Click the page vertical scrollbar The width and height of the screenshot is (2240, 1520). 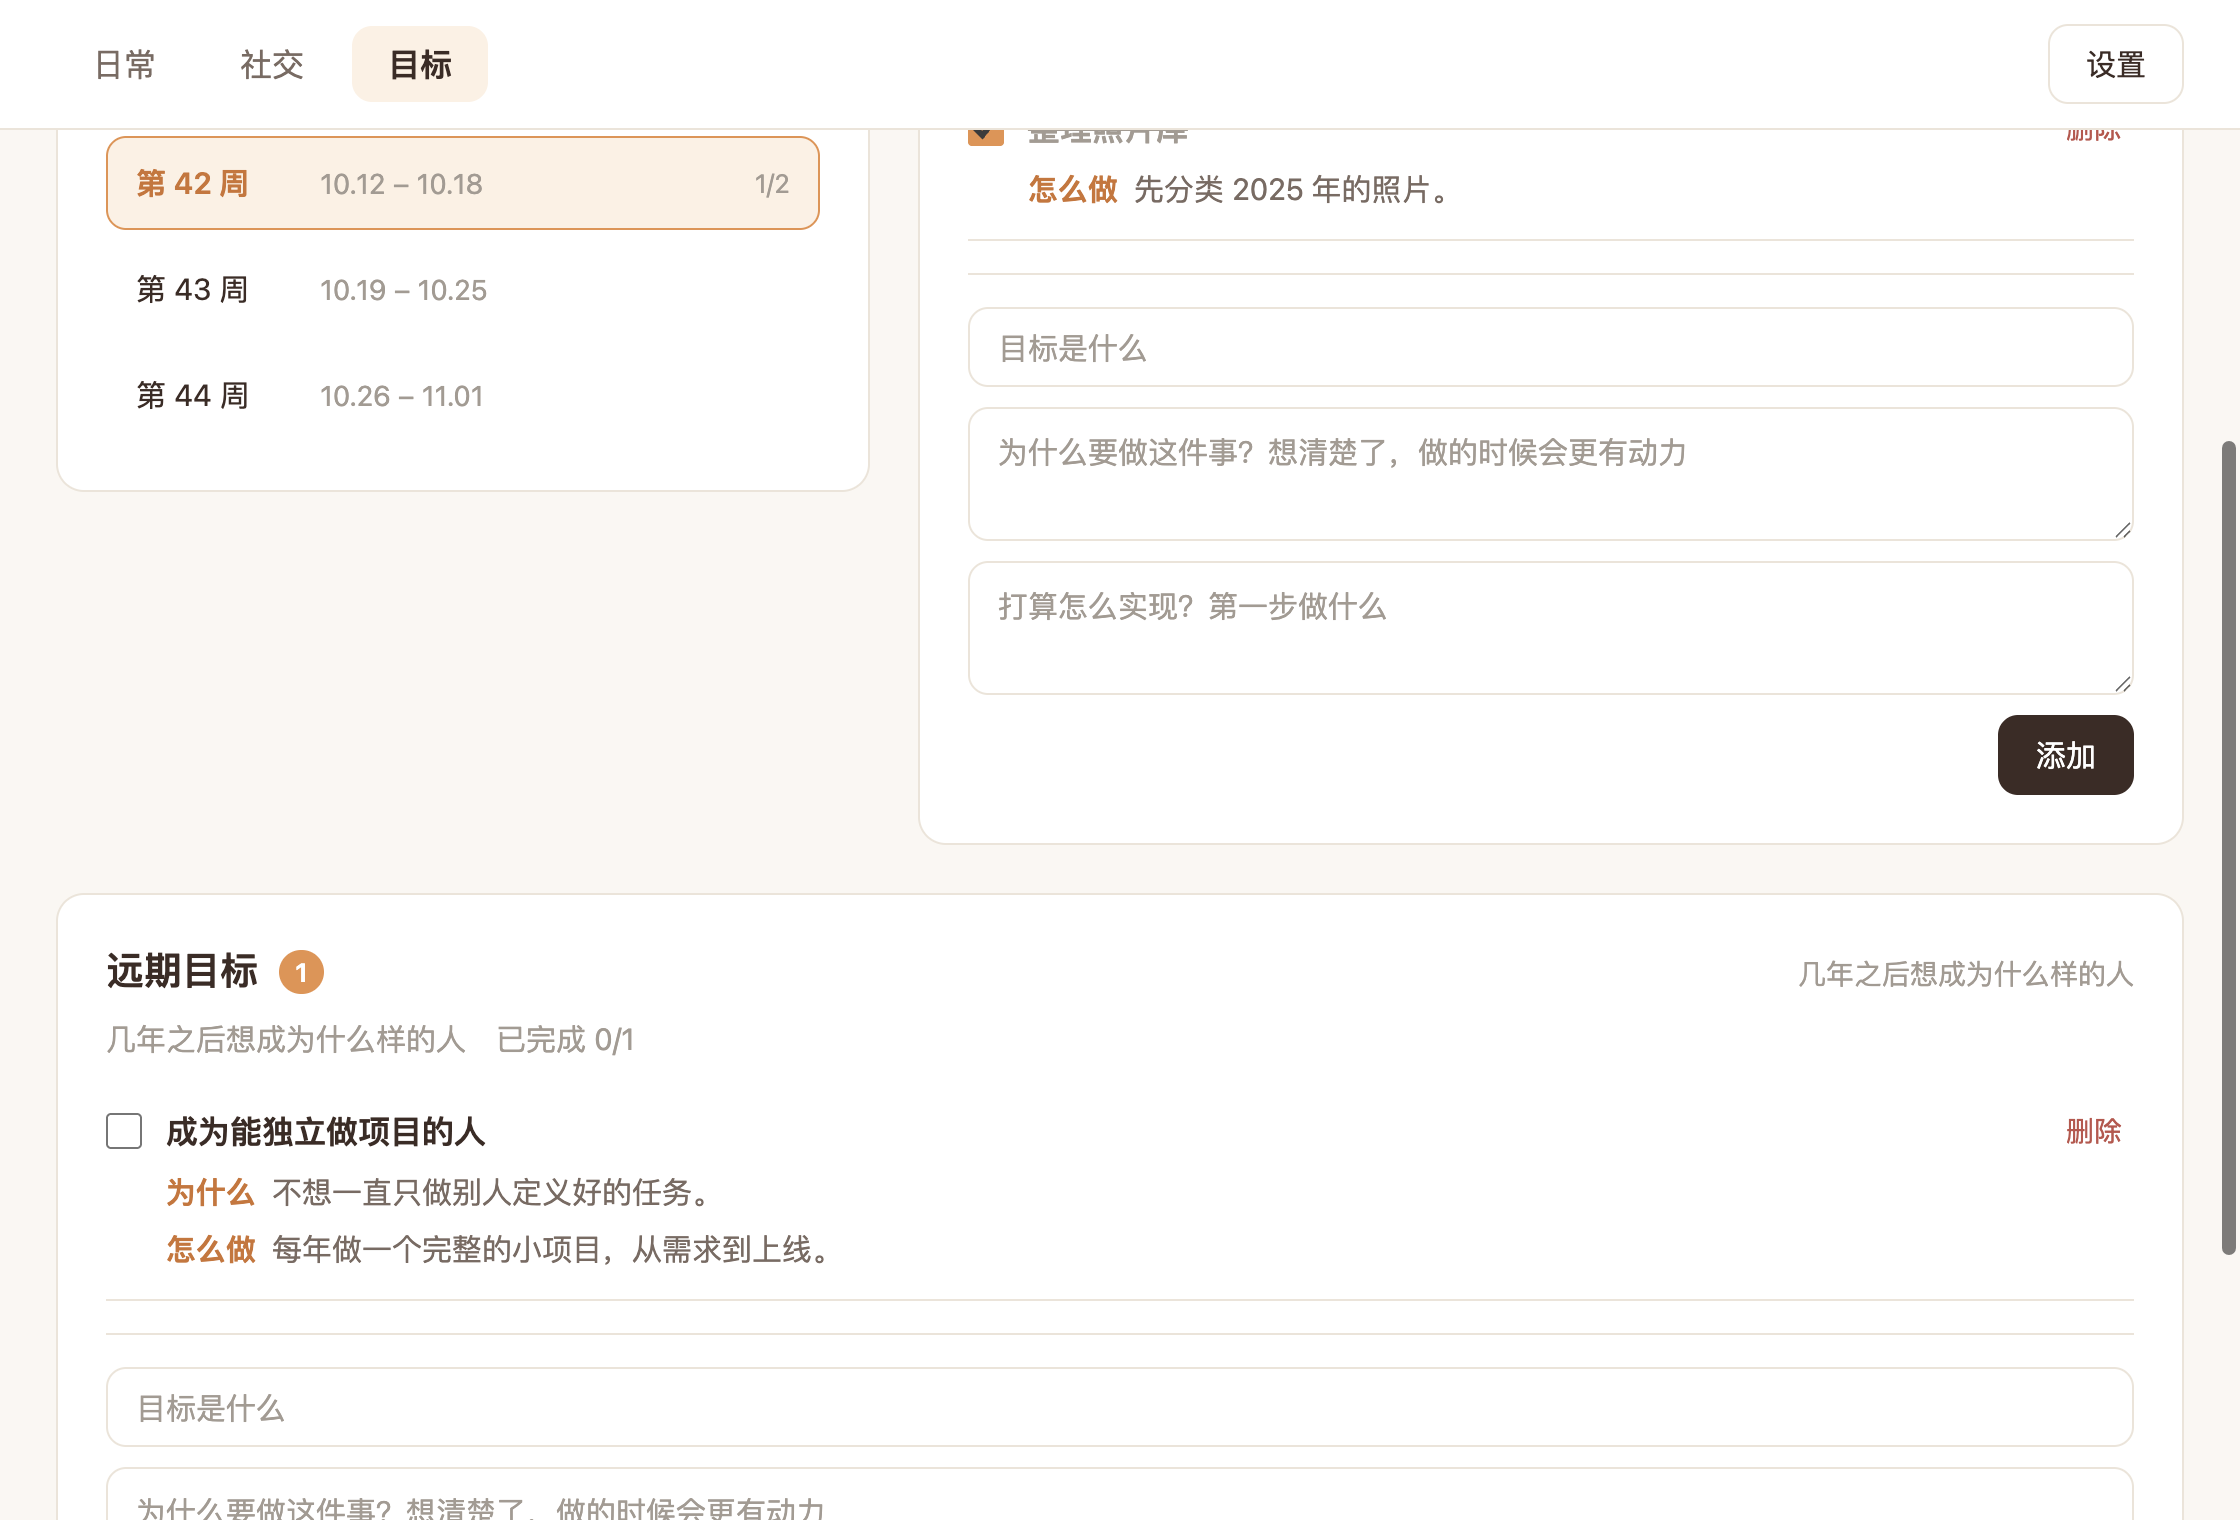click(x=2228, y=847)
